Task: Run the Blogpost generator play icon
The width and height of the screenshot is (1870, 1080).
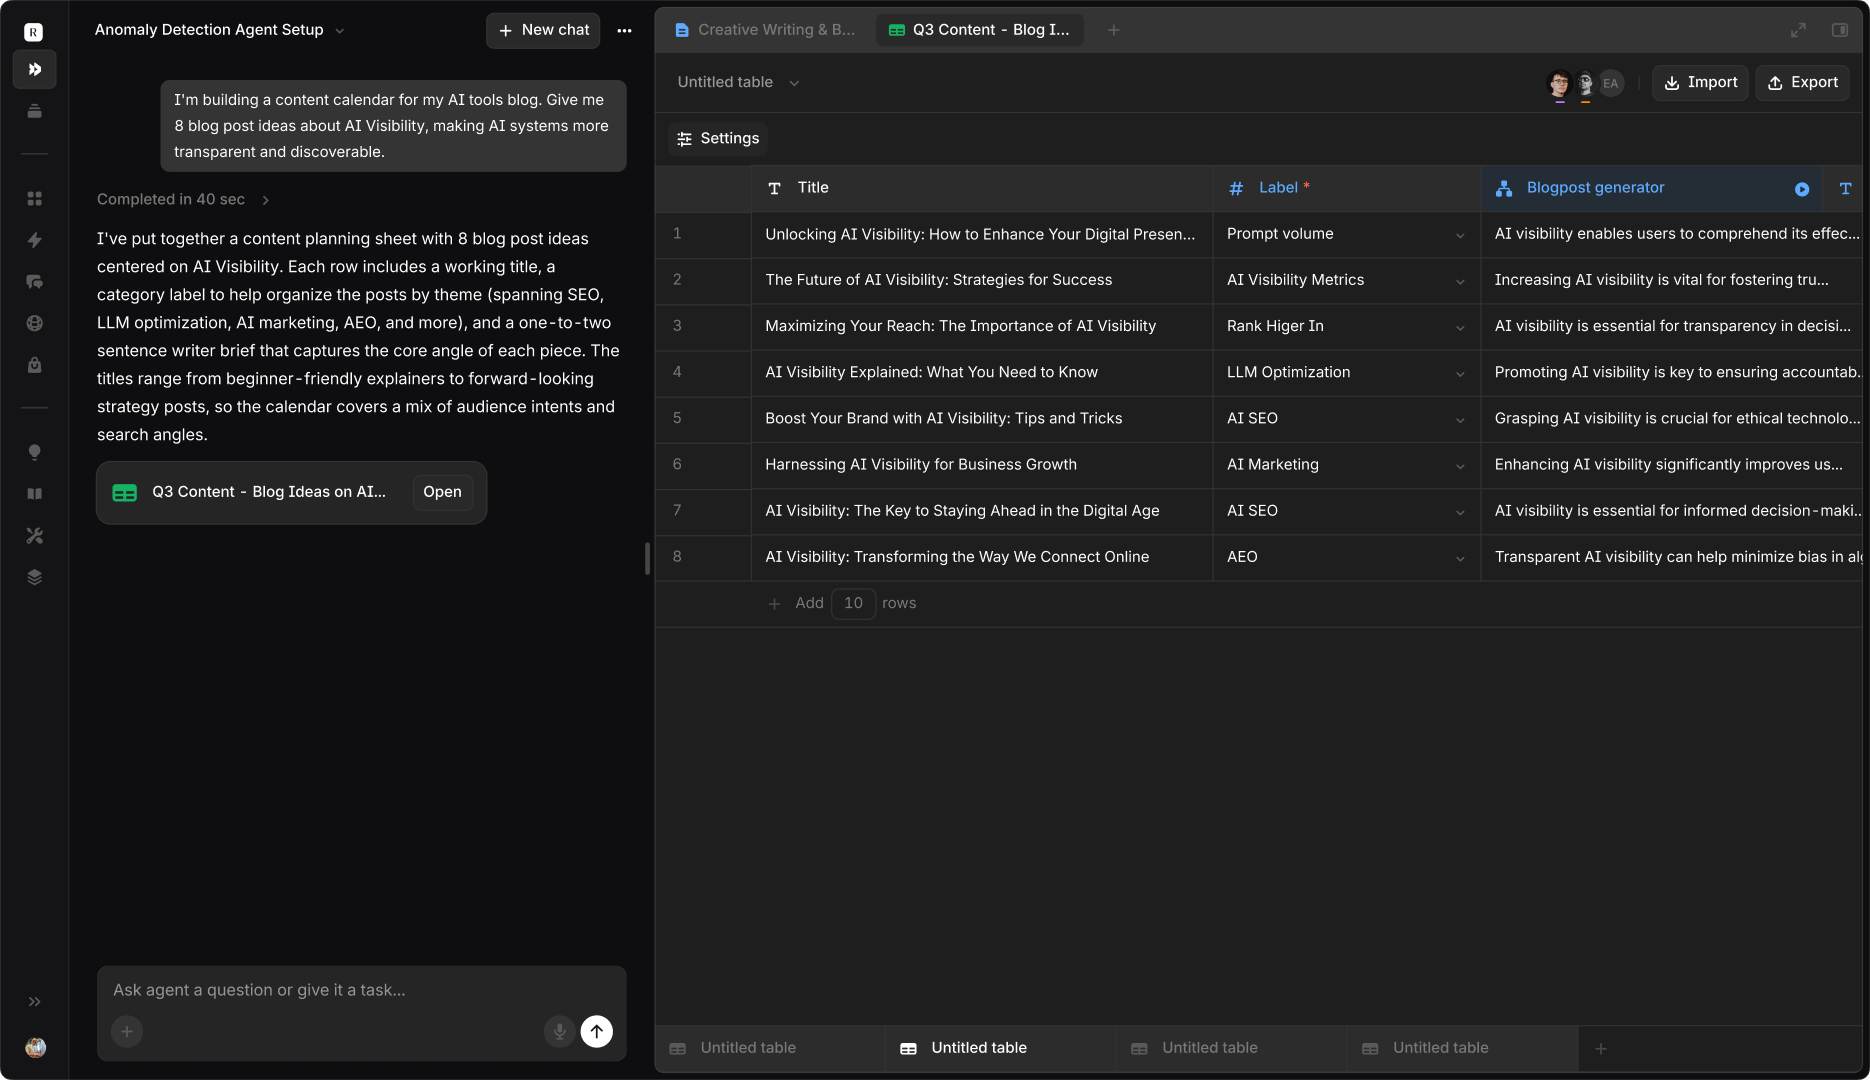Action: (1802, 189)
